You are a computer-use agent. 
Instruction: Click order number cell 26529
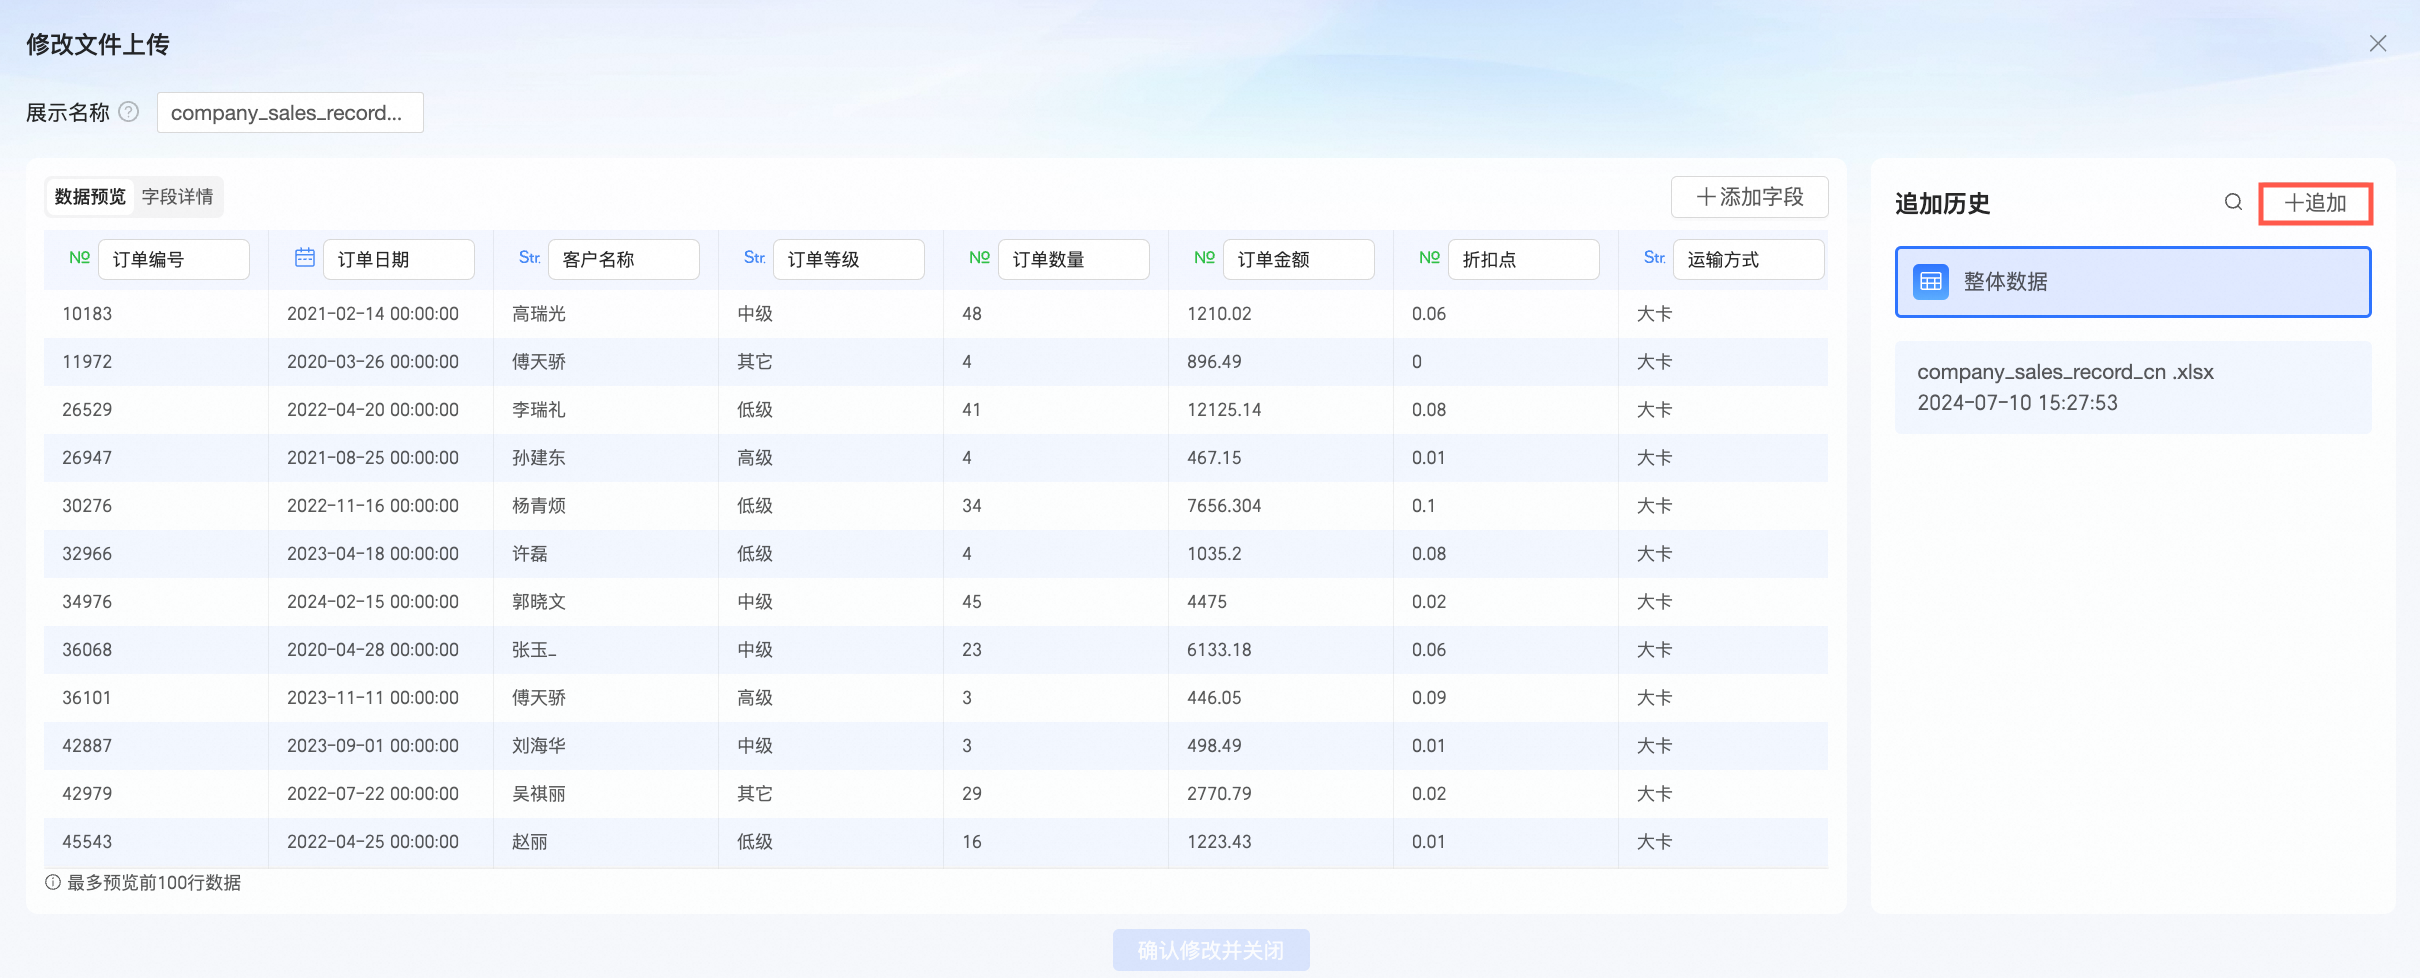87,410
